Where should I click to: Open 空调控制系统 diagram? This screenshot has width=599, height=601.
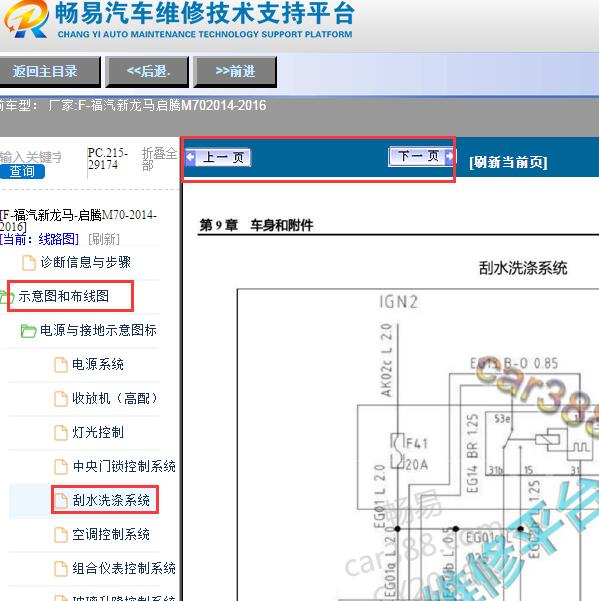pos(111,534)
